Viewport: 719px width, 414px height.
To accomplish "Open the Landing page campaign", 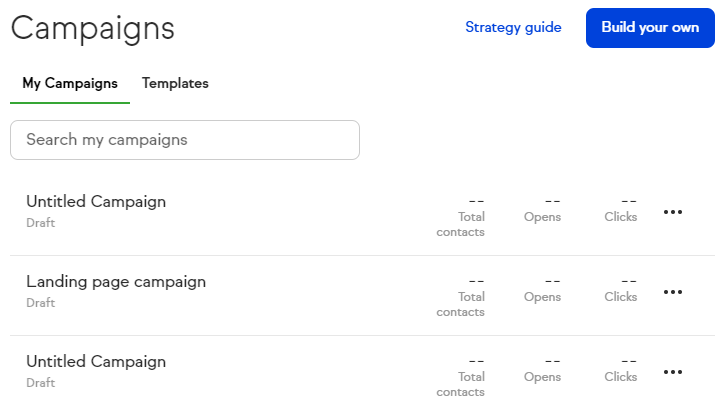I will click(x=116, y=282).
